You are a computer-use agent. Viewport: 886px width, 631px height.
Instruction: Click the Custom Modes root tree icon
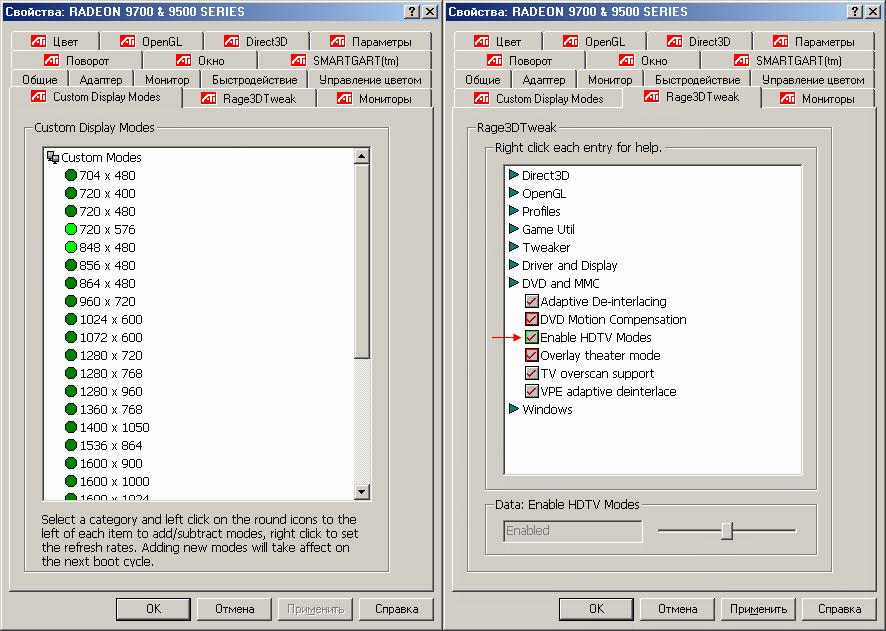click(x=53, y=158)
